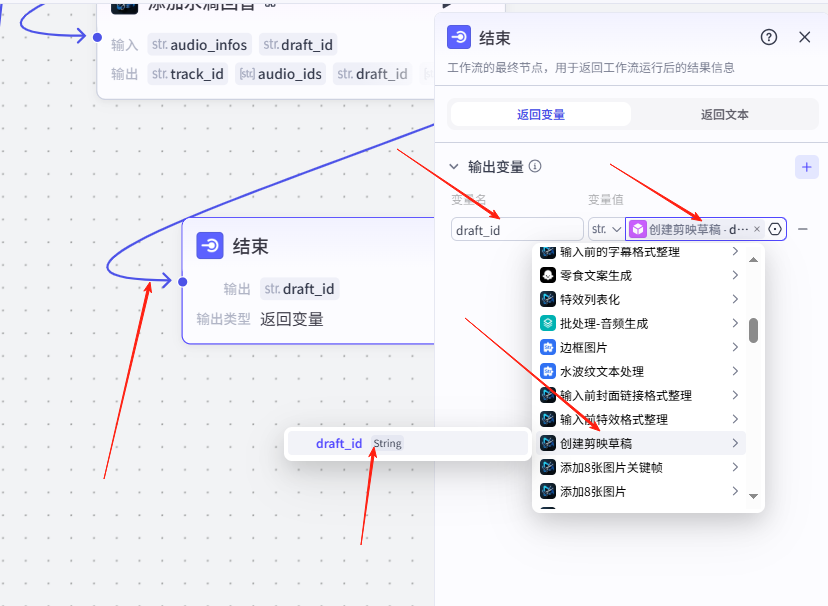The height and width of the screenshot is (606, 828).
Task: Remove the draft_id variable row
Action: coord(803,229)
